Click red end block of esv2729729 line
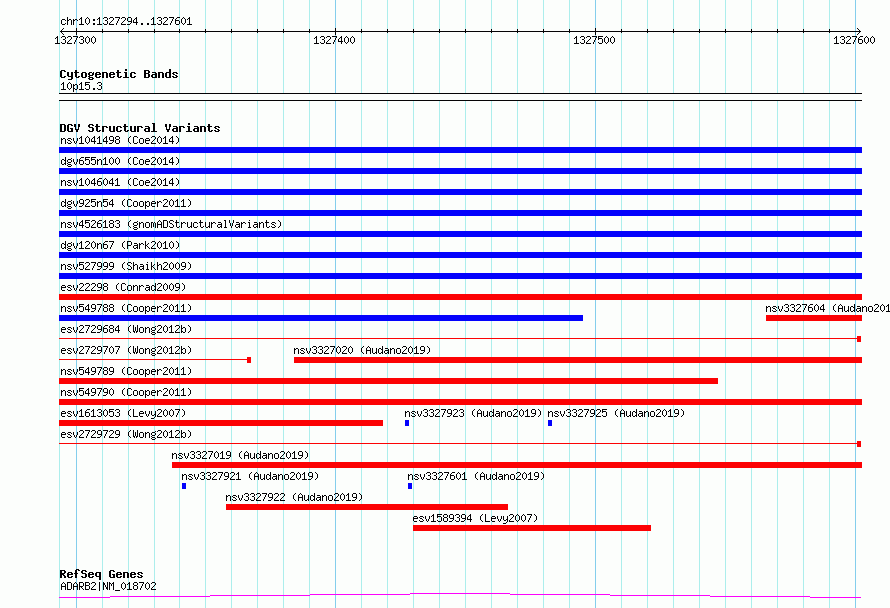This screenshot has width=890, height=608. coord(859,444)
